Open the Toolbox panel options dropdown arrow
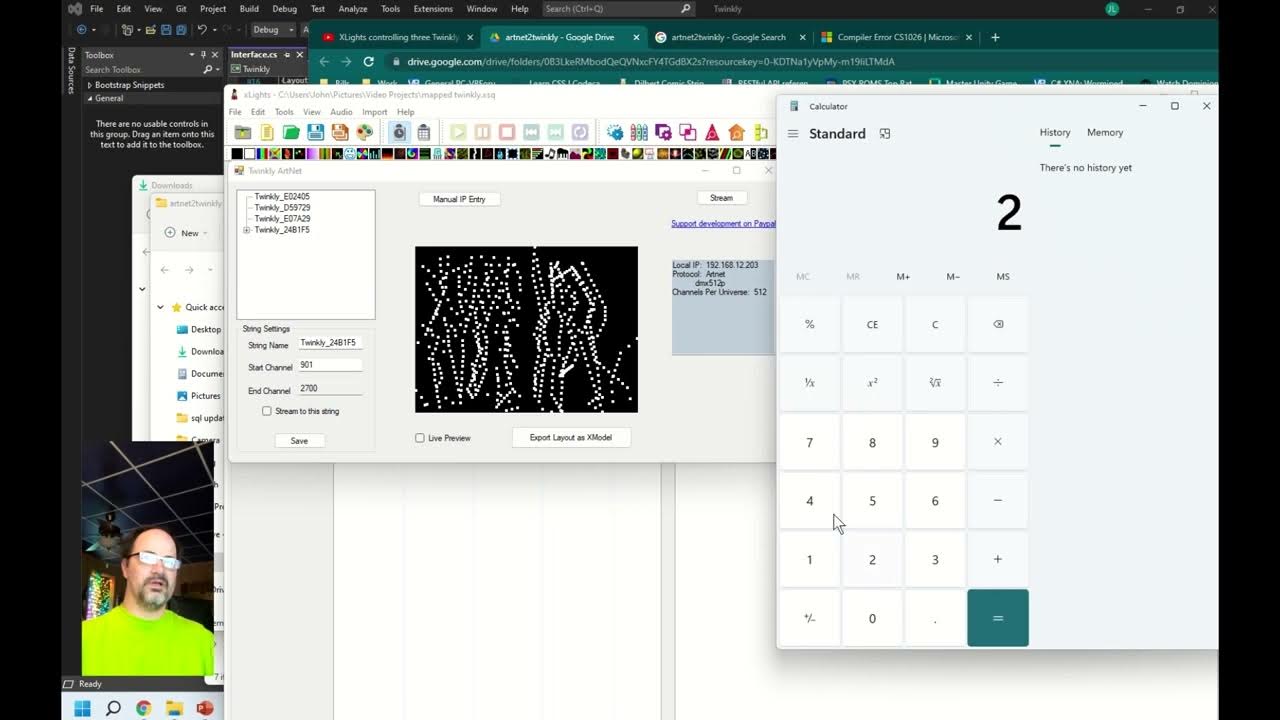Image resolution: width=1280 pixels, height=720 pixels. tap(191, 55)
